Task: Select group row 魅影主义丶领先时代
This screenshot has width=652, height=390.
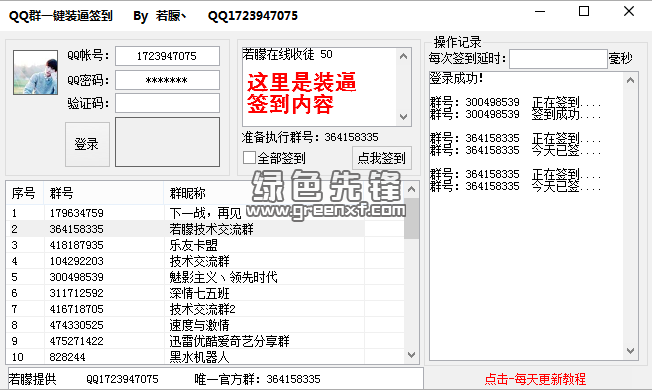Action: click(x=205, y=277)
